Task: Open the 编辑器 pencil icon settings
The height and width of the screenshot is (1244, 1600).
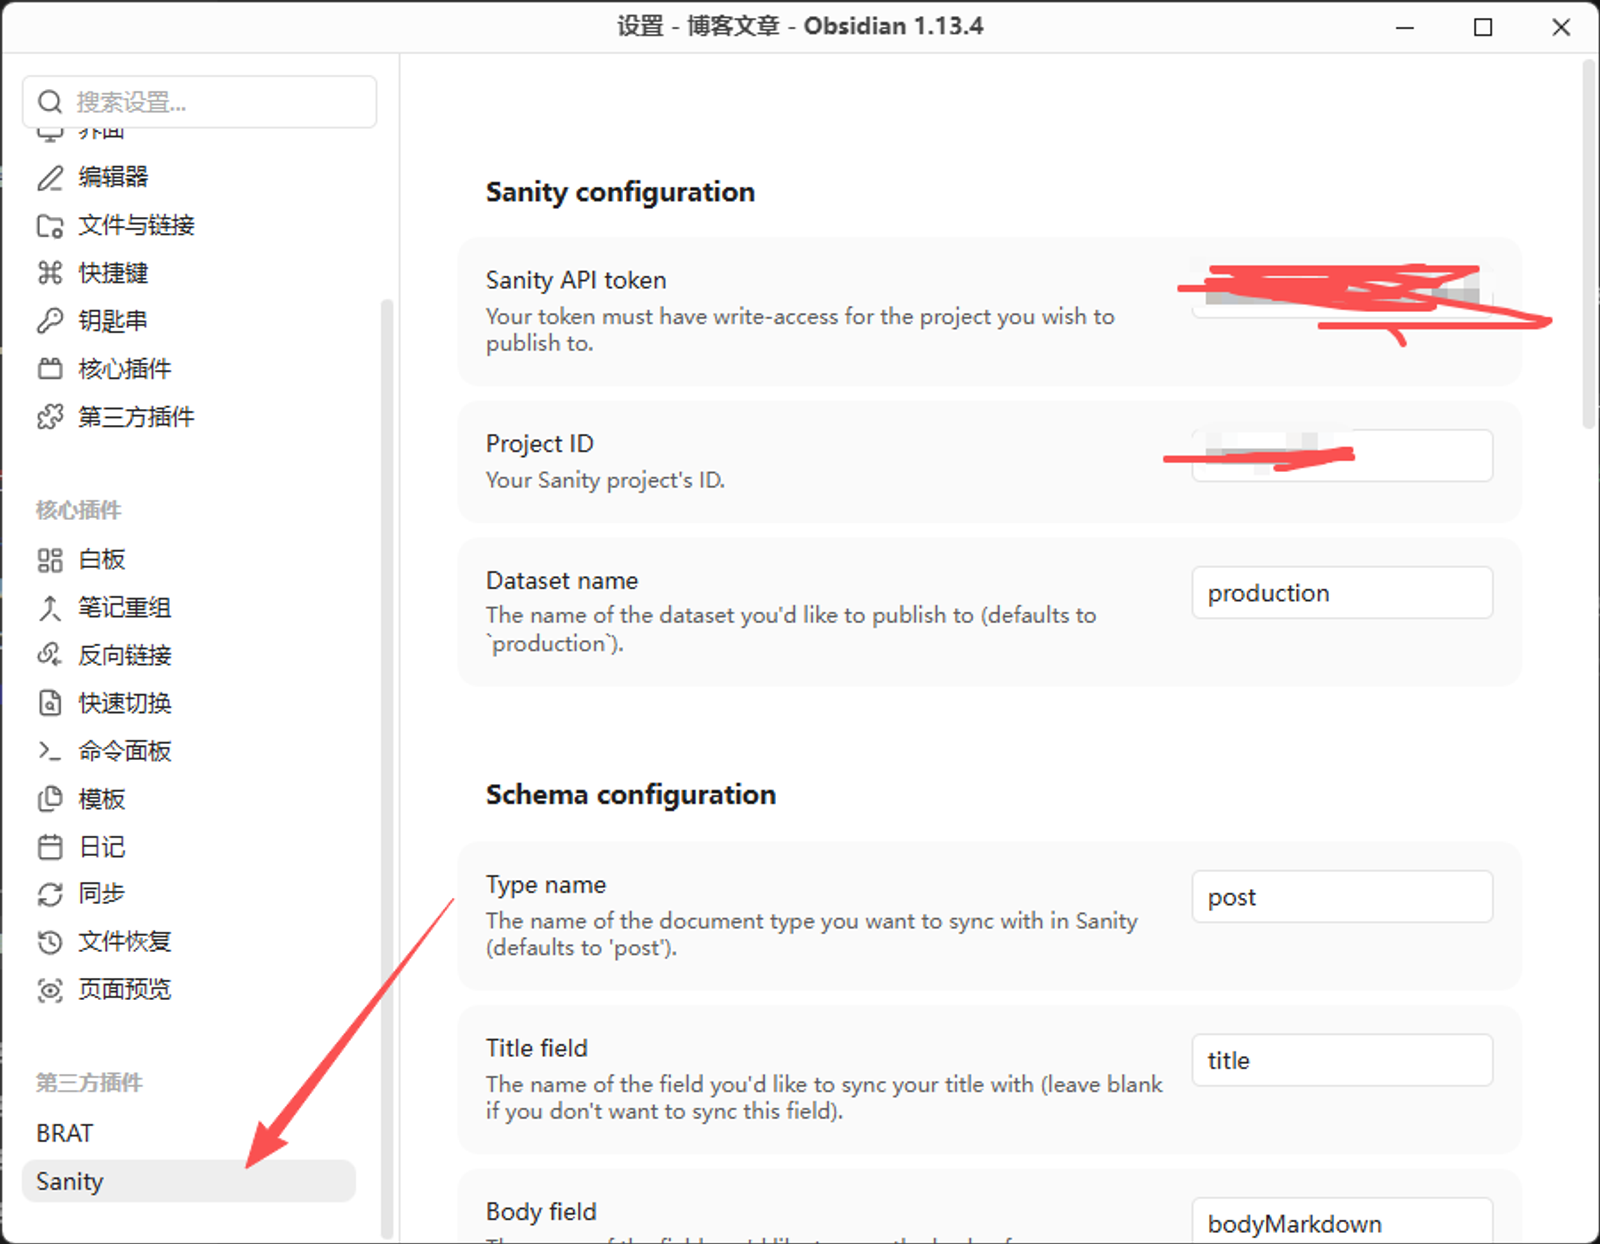Action: [50, 177]
